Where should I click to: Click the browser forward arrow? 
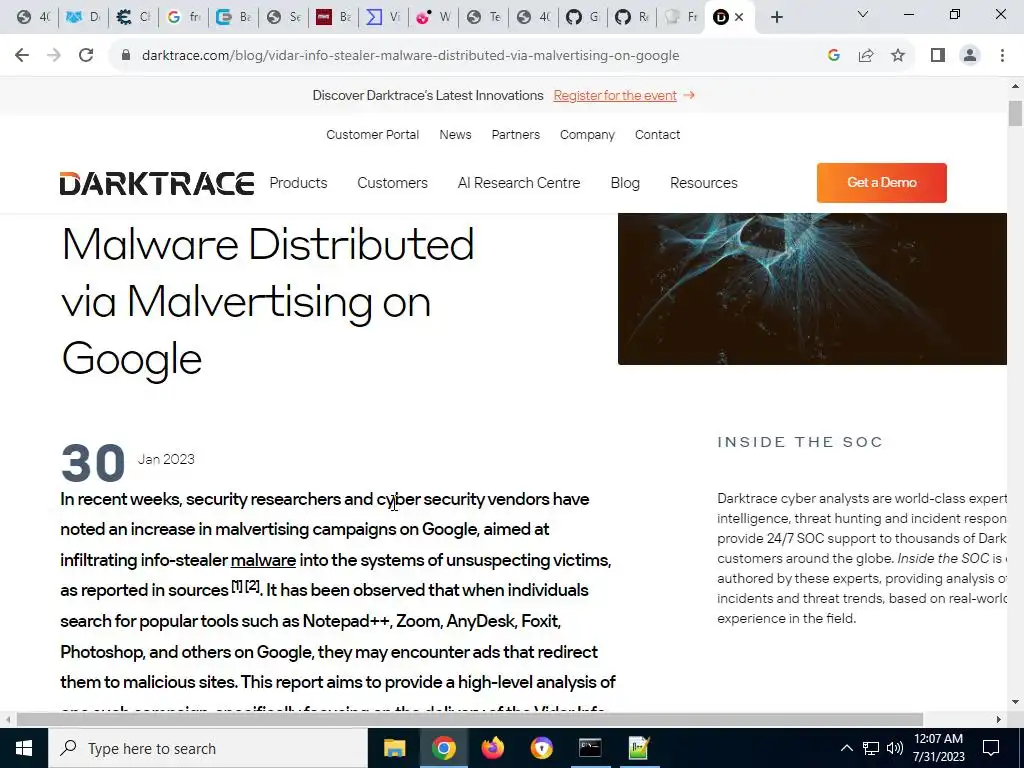coord(54,56)
